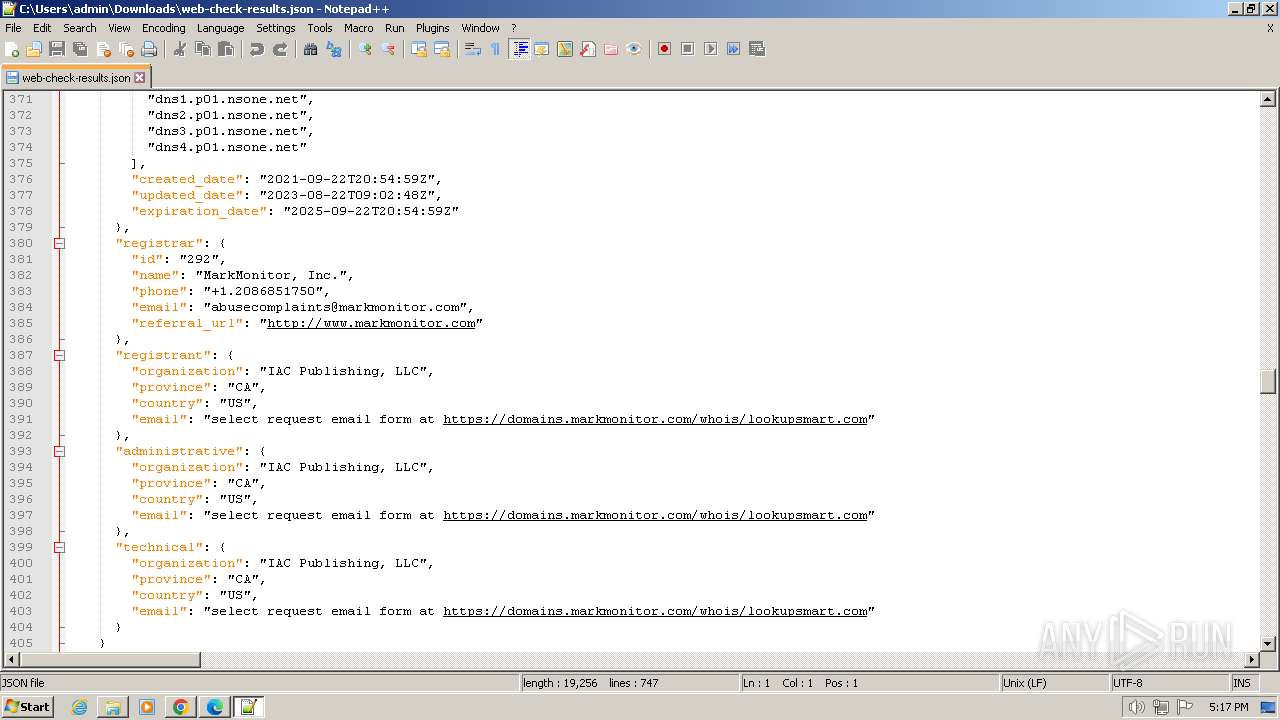Click Run Macro Multiple Times icon

click(733, 49)
